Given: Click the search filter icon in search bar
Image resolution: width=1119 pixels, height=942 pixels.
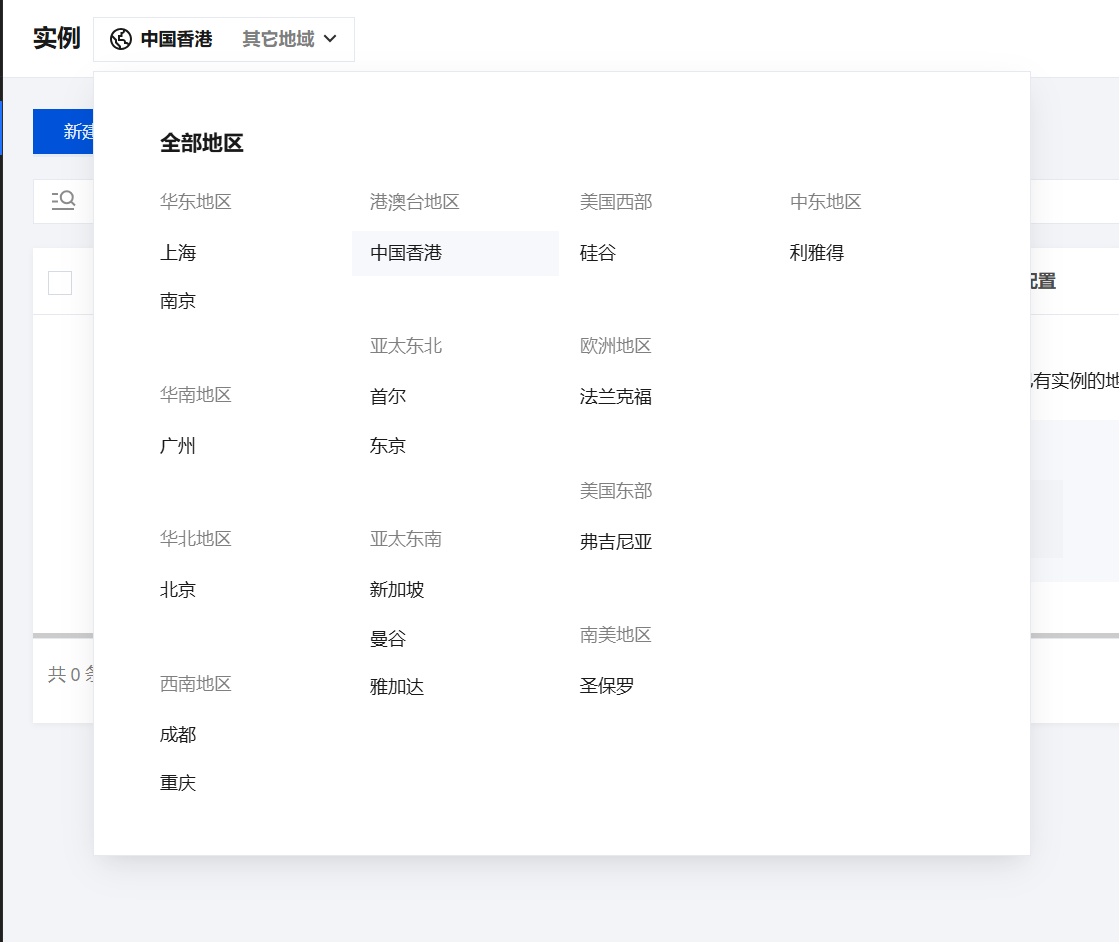Looking at the screenshot, I should 63,201.
